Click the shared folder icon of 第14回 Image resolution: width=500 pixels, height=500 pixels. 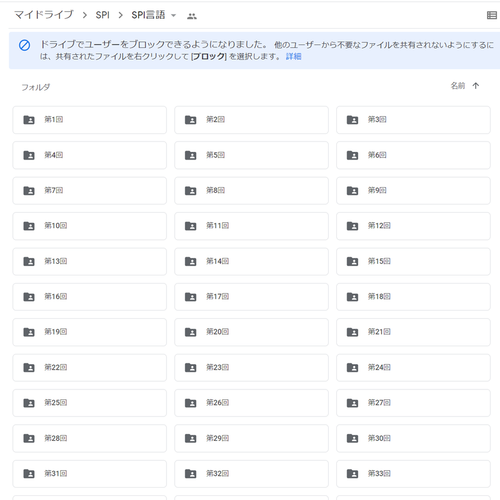pyautogui.click(x=191, y=261)
